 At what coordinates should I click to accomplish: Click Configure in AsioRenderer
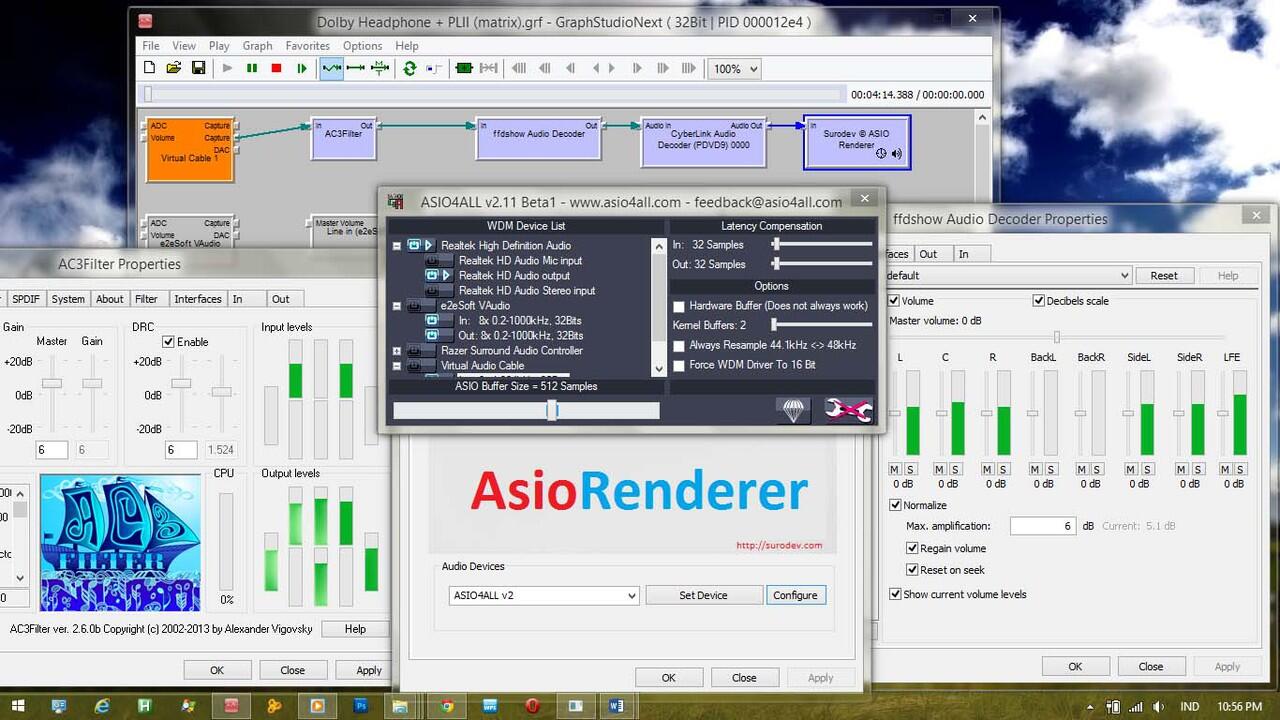pos(795,595)
